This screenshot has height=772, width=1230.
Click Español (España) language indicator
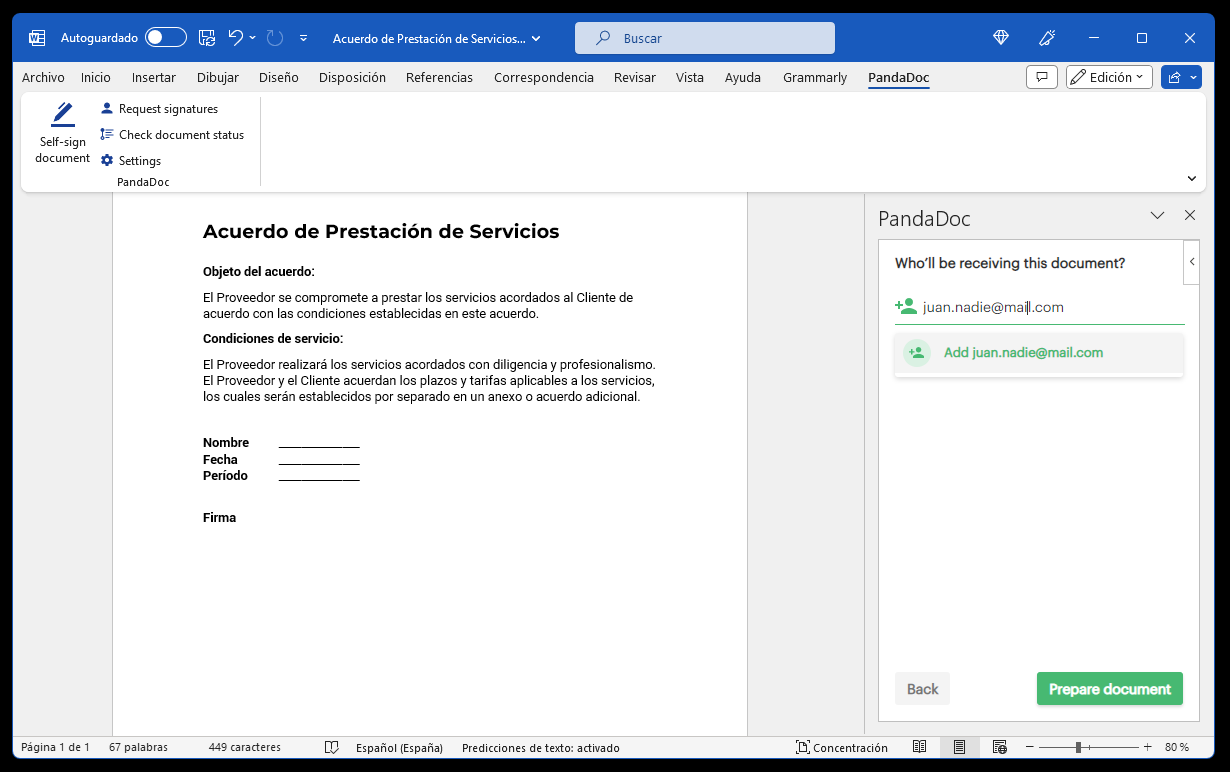[400, 747]
